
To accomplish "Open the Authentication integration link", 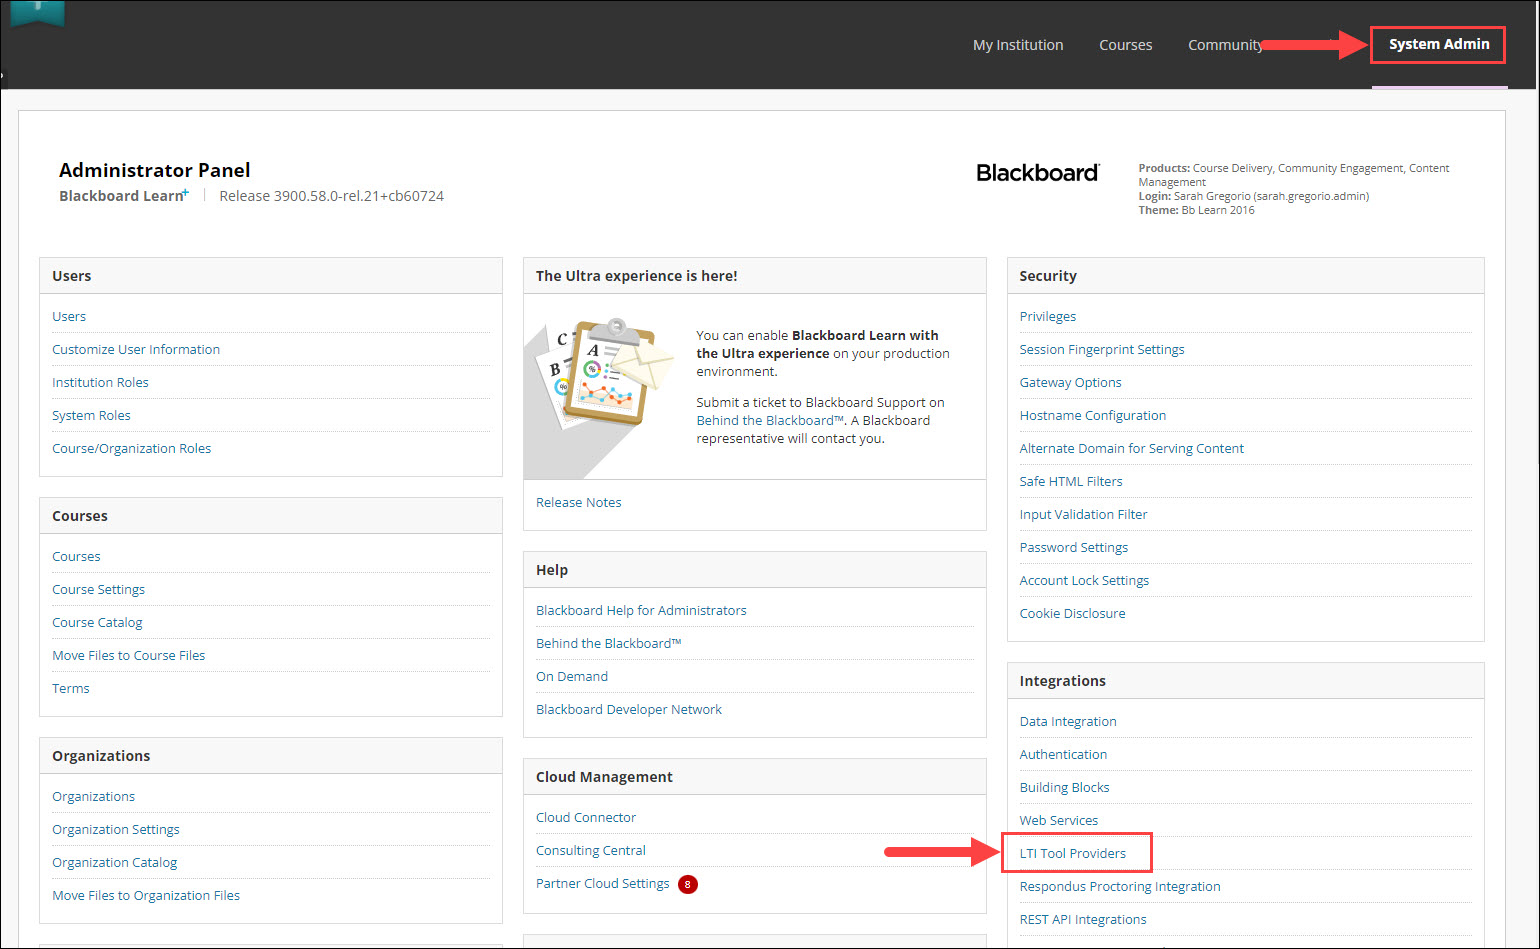I will click(x=1063, y=754).
